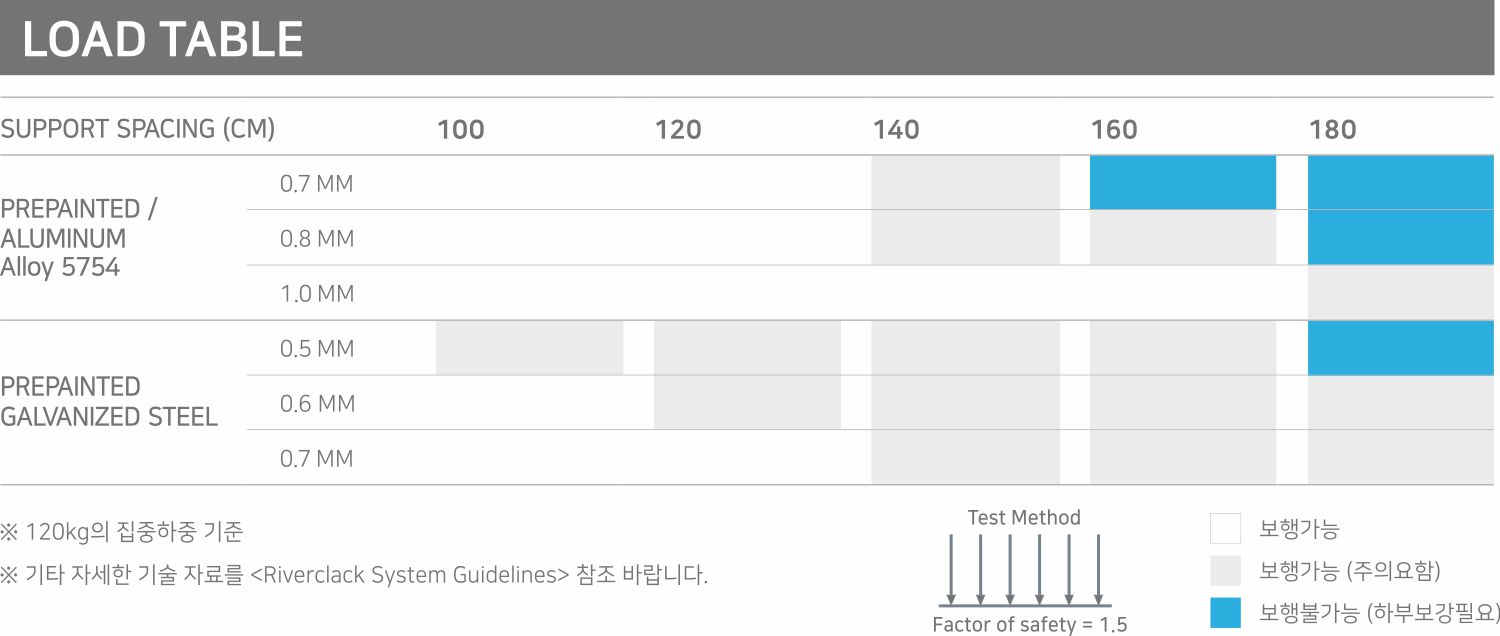This screenshot has width=1500, height=636.
Task: Click the 0.8 MM aluminum row label
Action: pyautogui.click(x=316, y=239)
